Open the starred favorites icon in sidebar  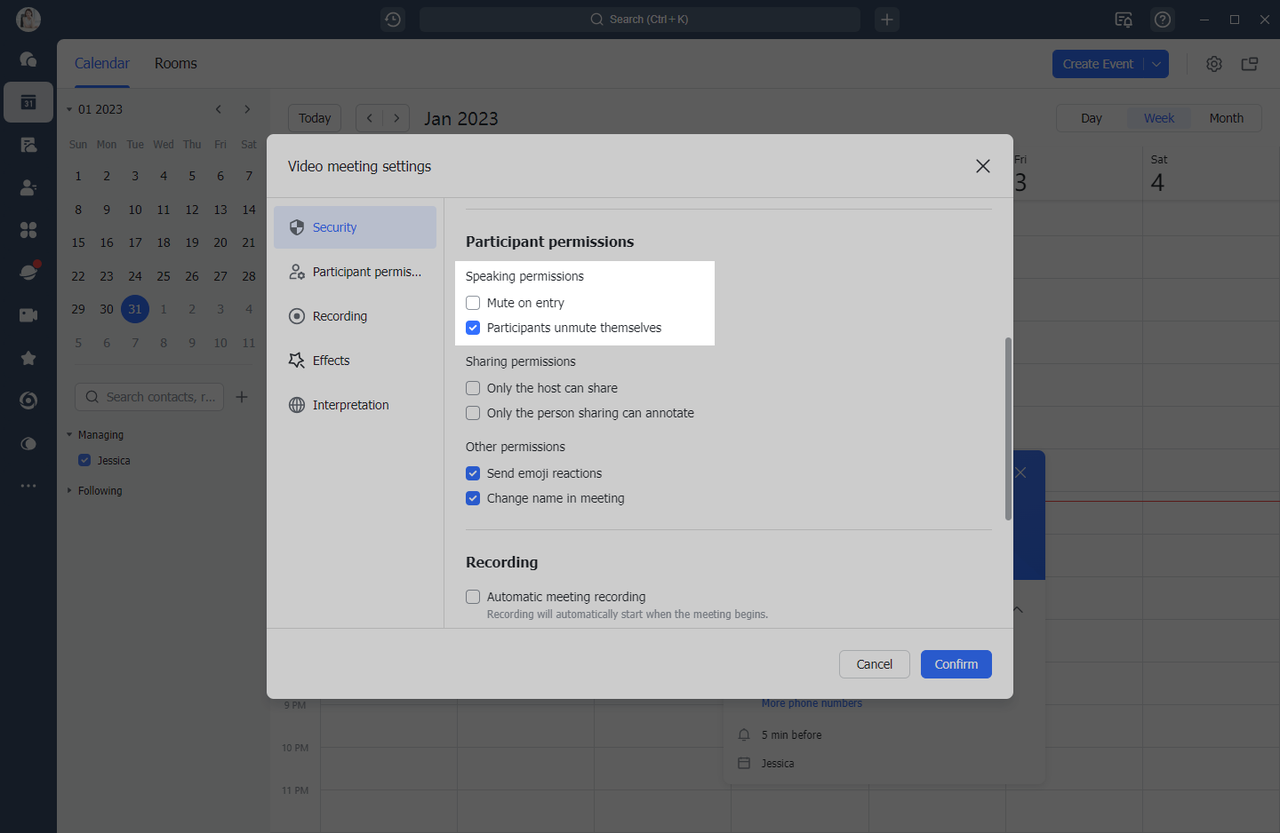click(x=28, y=358)
